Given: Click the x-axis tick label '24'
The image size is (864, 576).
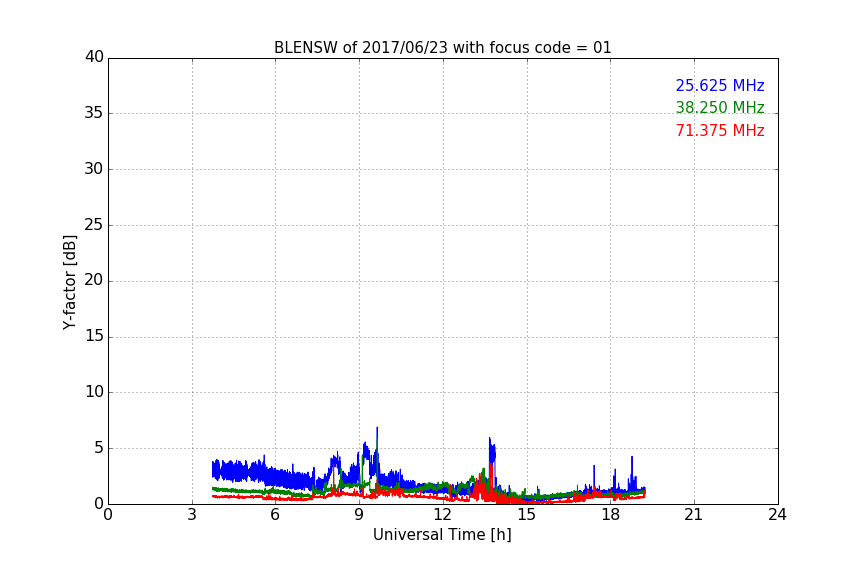Looking at the screenshot, I should [x=778, y=515].
